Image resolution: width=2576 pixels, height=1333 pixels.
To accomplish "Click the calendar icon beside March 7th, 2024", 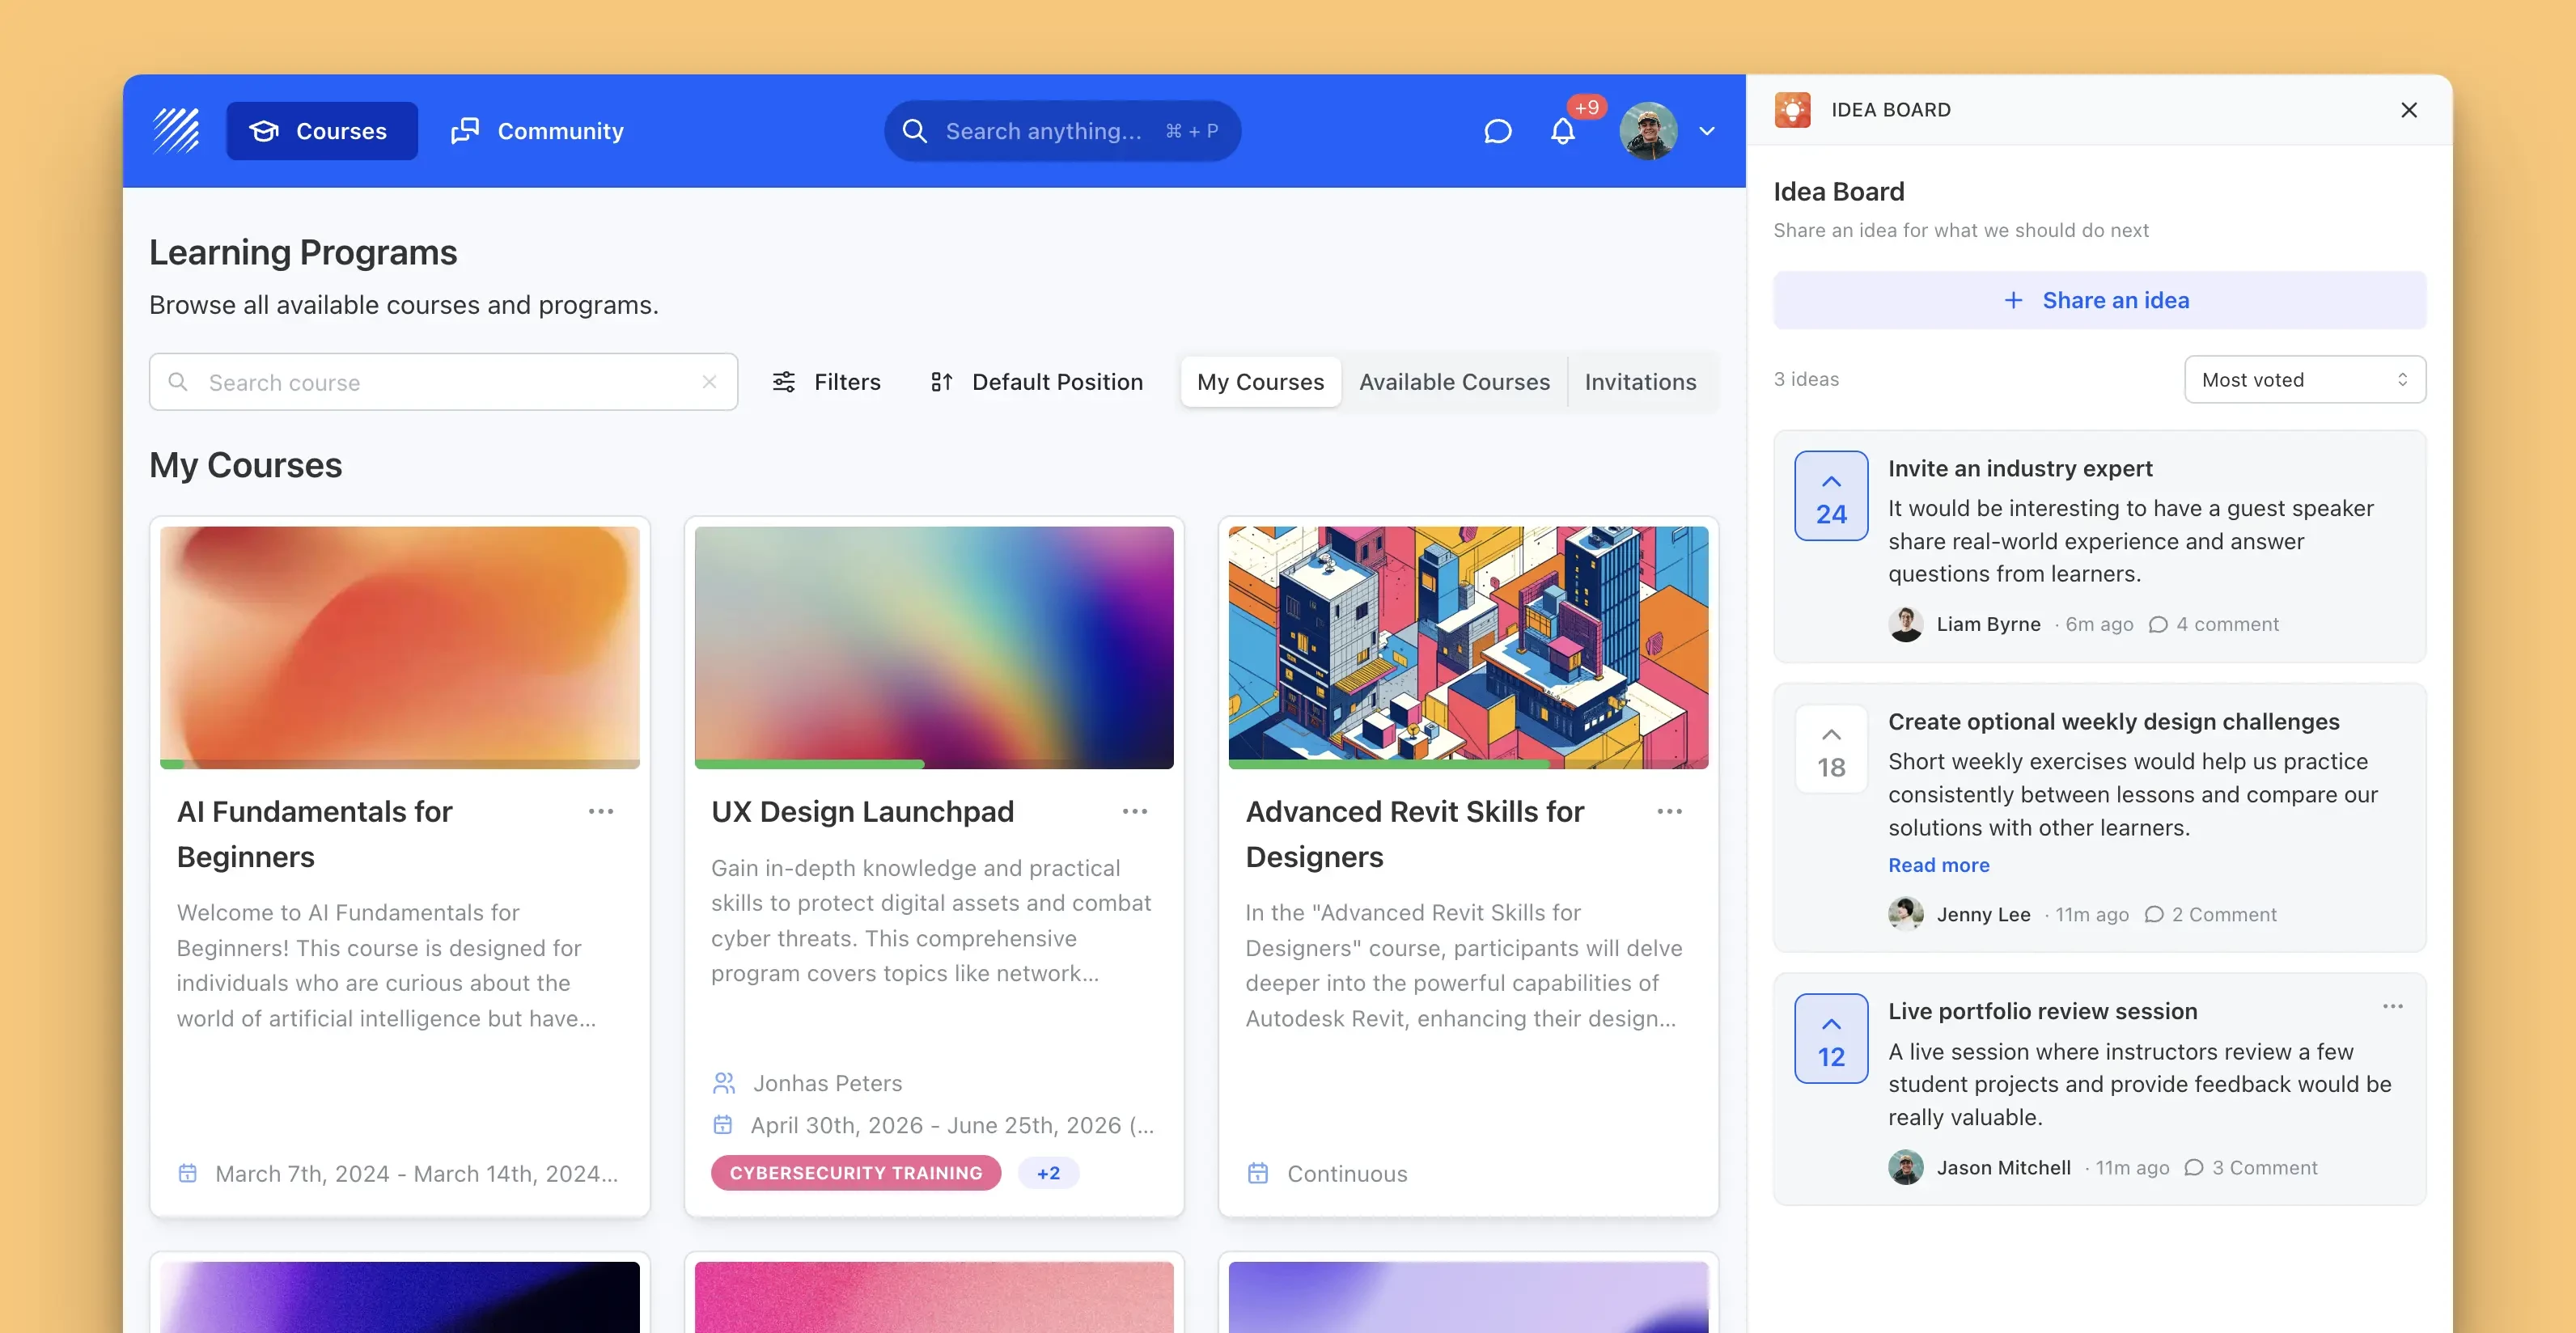I will pyautogui.click(x=188, y=1173).
